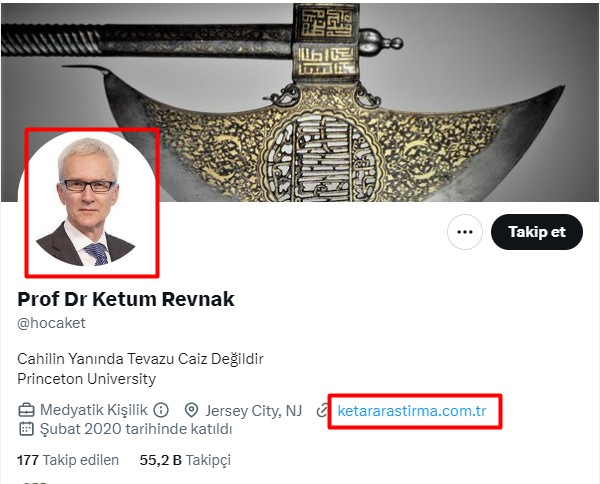The image size is (600, 484).
Task: Click the Takip et follow button
Action: pyautogui.click(x=536, y=232)
